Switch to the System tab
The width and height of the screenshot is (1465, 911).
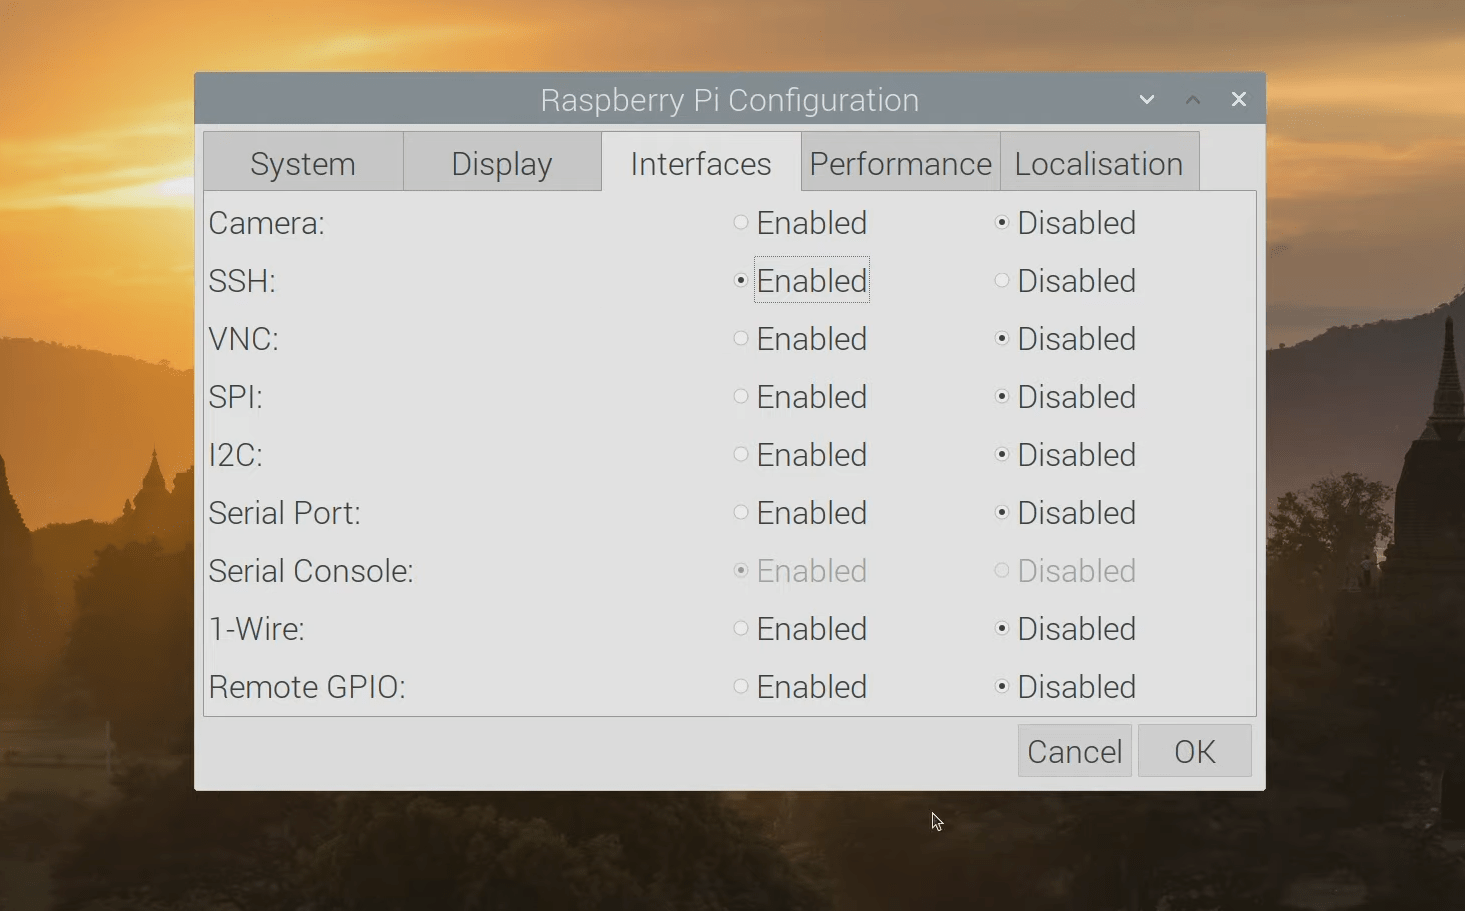pos(303,162)
